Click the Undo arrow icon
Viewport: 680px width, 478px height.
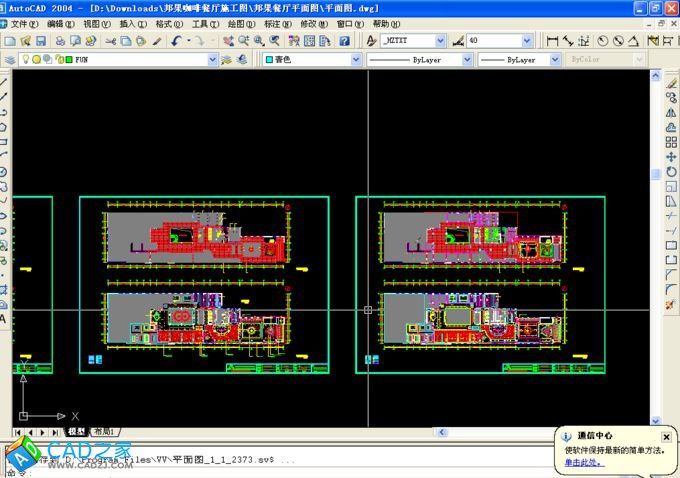tap(177, 41)
